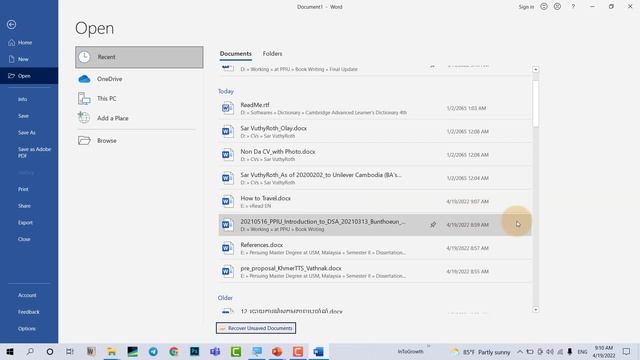Open Cortana from taskbar
The image size is (640, 360).
point(50,351)
